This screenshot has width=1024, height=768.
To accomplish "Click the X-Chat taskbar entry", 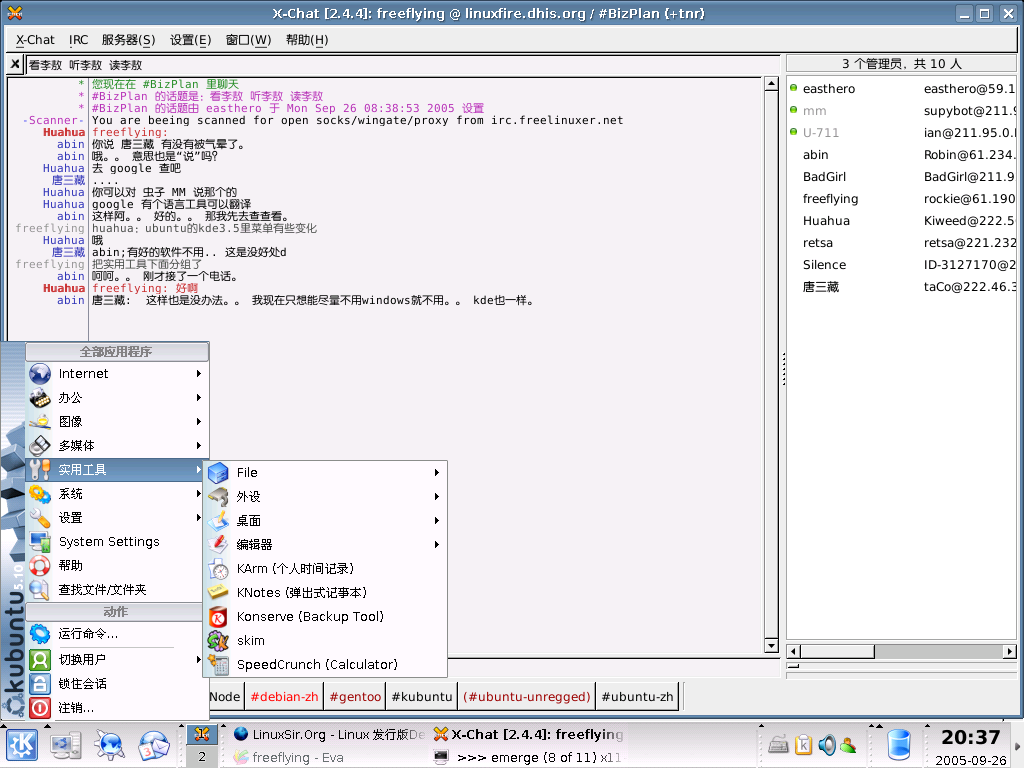I will pyautogui.click(x=529, y=735).
